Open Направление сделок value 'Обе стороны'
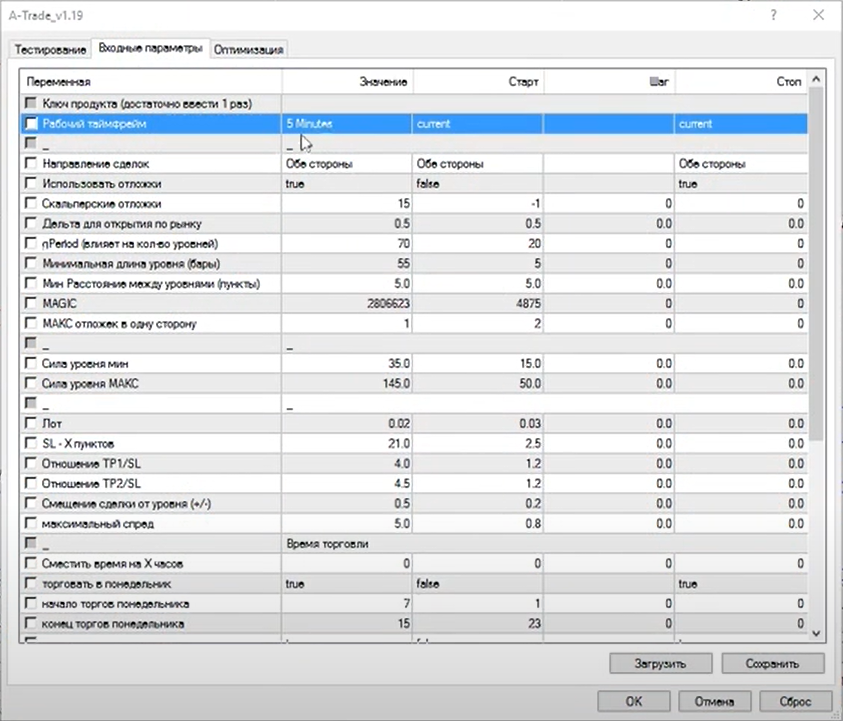This screenshot has height=721, width=843. pos(346,164)
